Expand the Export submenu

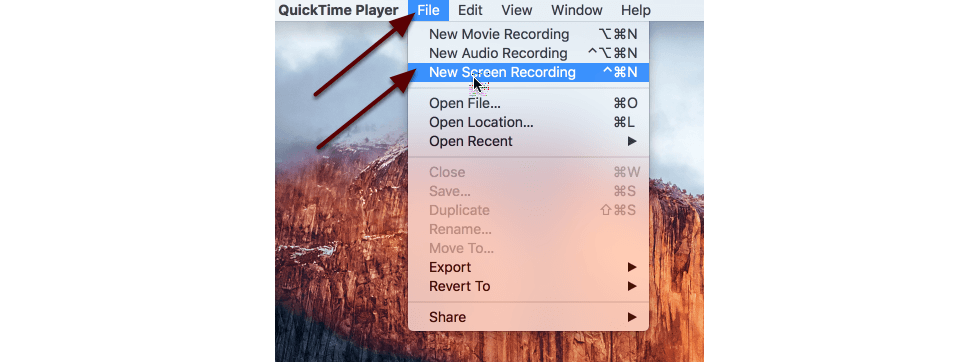[x=528, y=267]
